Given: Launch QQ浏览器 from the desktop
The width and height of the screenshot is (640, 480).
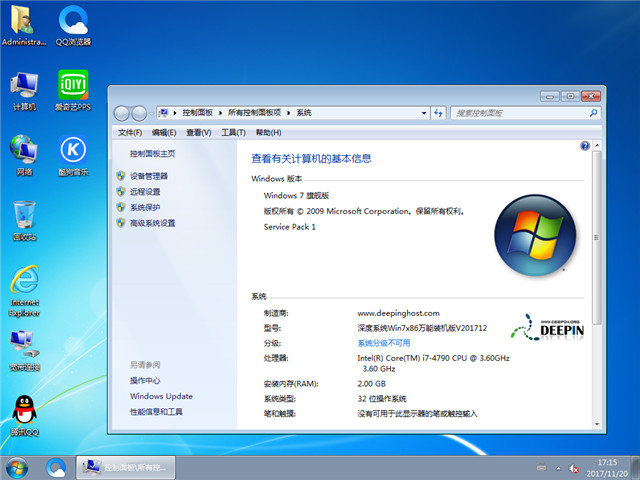Looking at the screenshot, I should point(73,25).
